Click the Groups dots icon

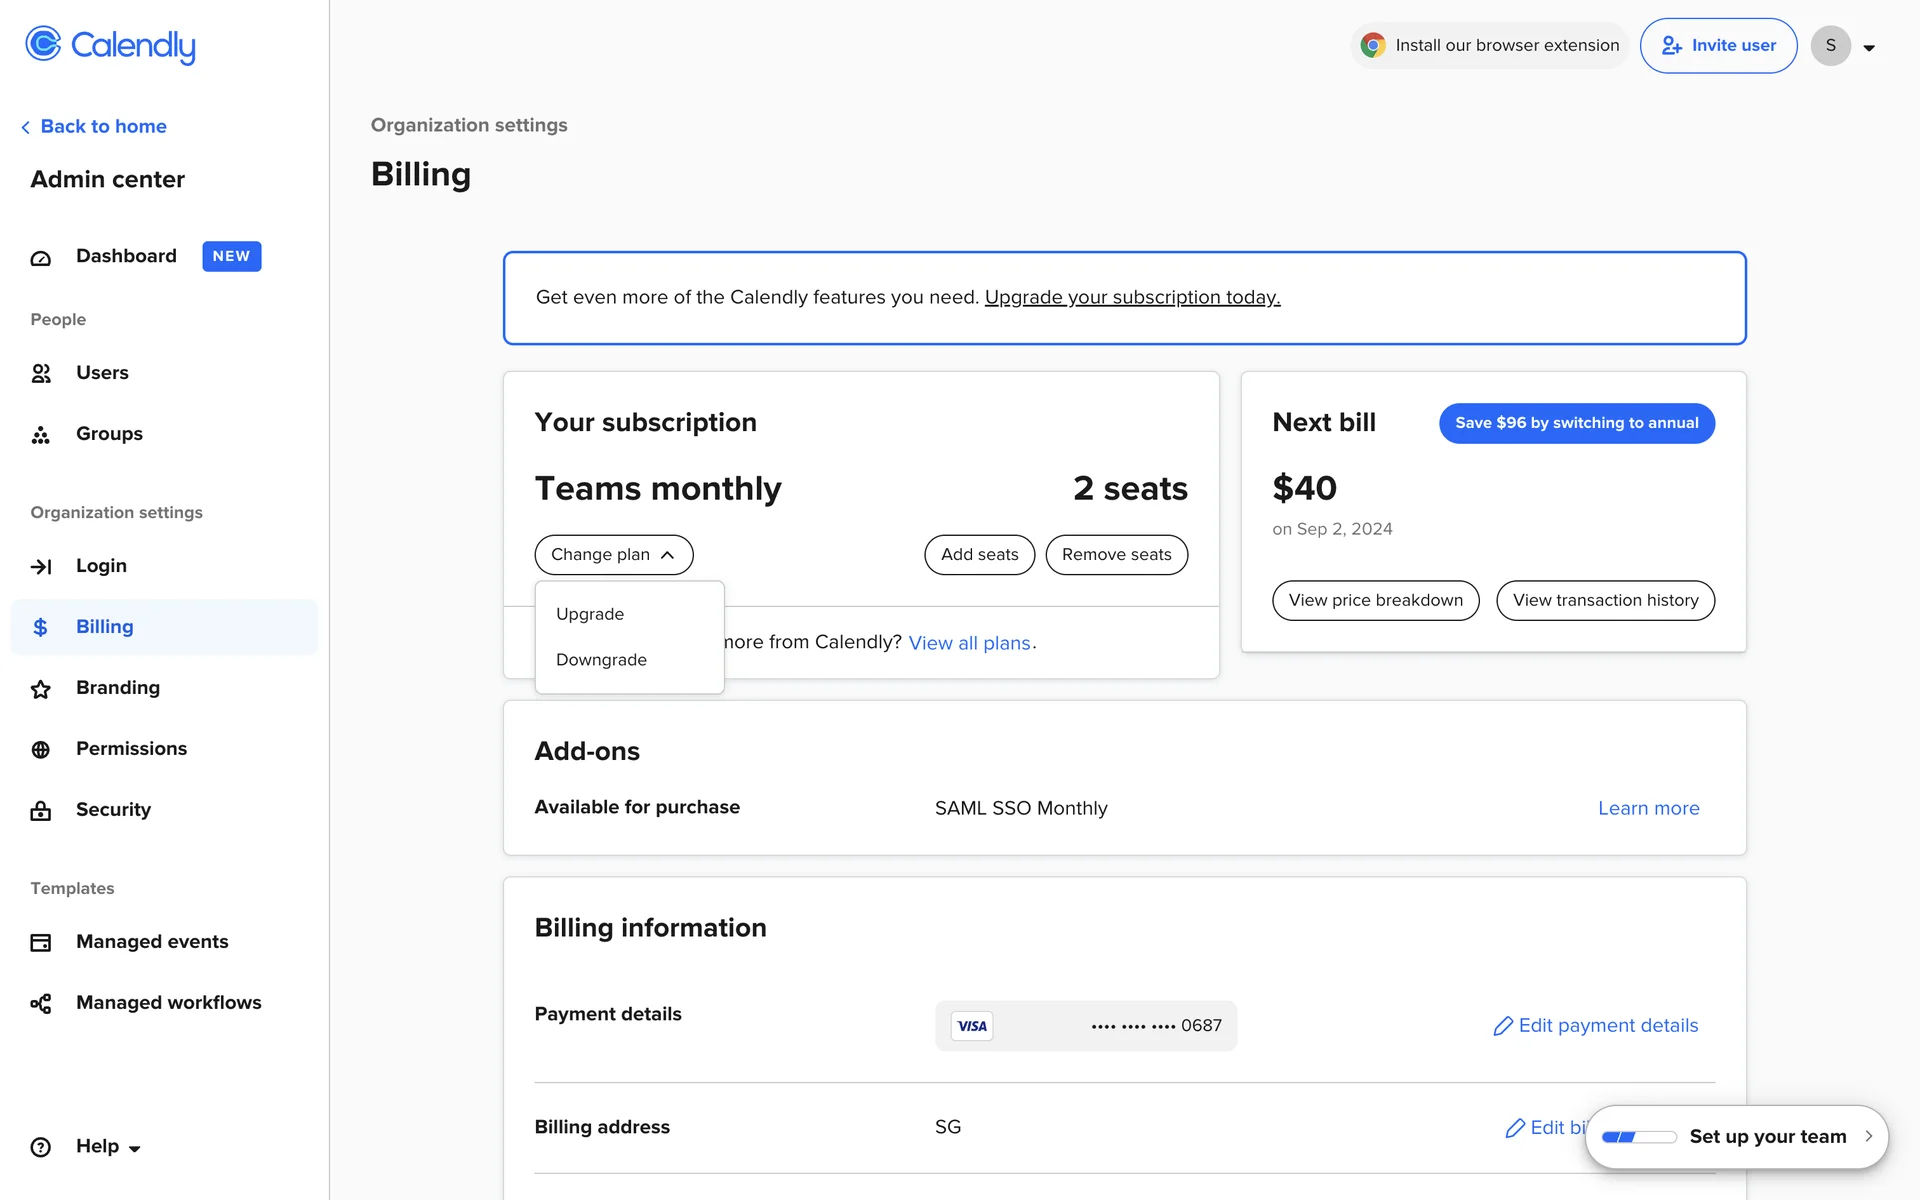[x=41, y=435]
